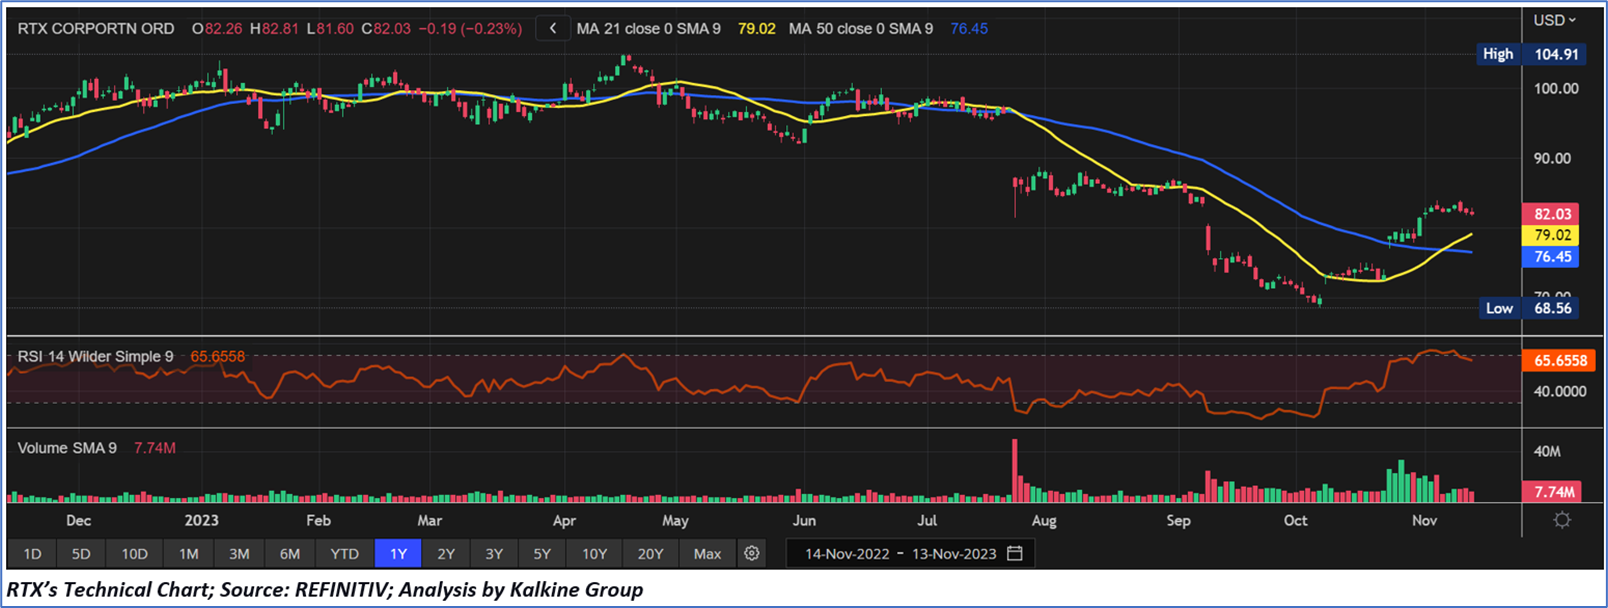Click the orange 65.6558 RSI value tag
This screenshot has height=608, width=1608.
click(x=1560, y=360)
